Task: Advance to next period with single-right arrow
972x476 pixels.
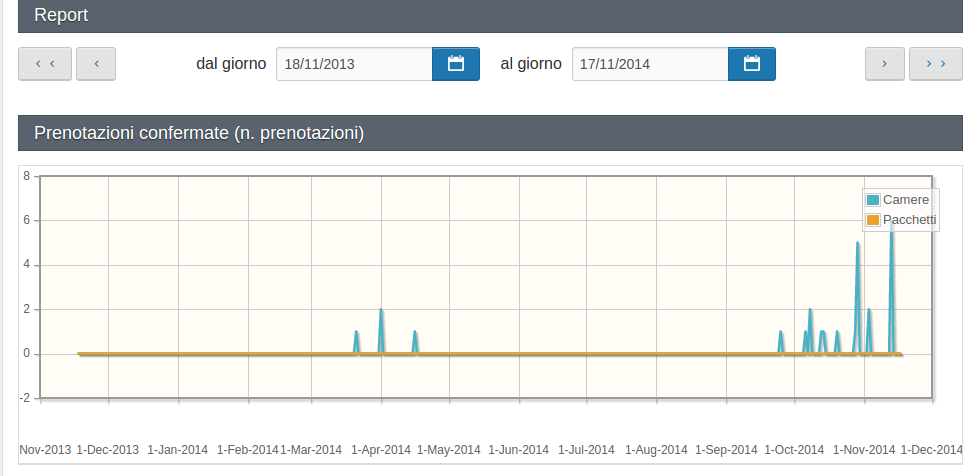Action: [885, 64]
